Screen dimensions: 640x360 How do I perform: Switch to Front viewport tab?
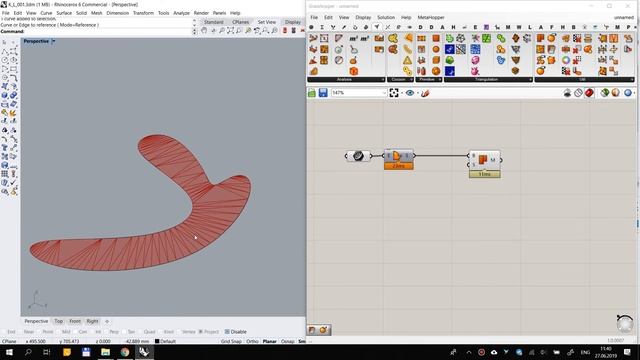click(75, 321)
